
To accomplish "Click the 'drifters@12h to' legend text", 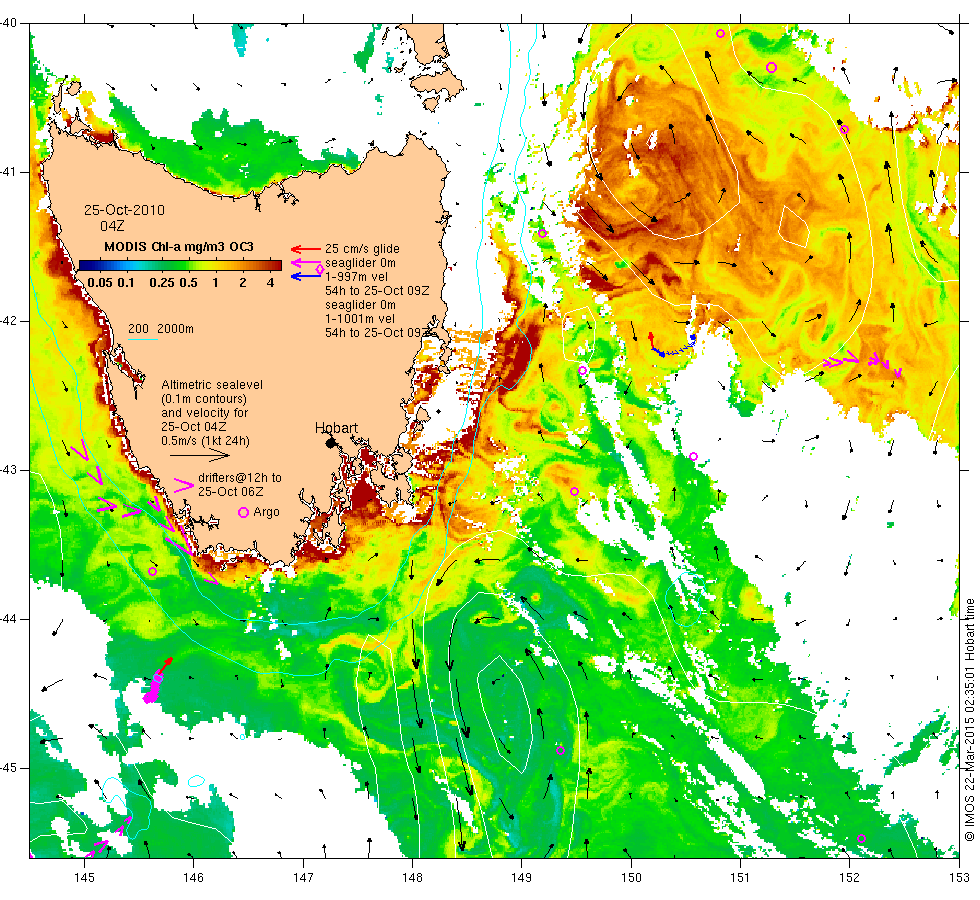I will click(240, 478).
